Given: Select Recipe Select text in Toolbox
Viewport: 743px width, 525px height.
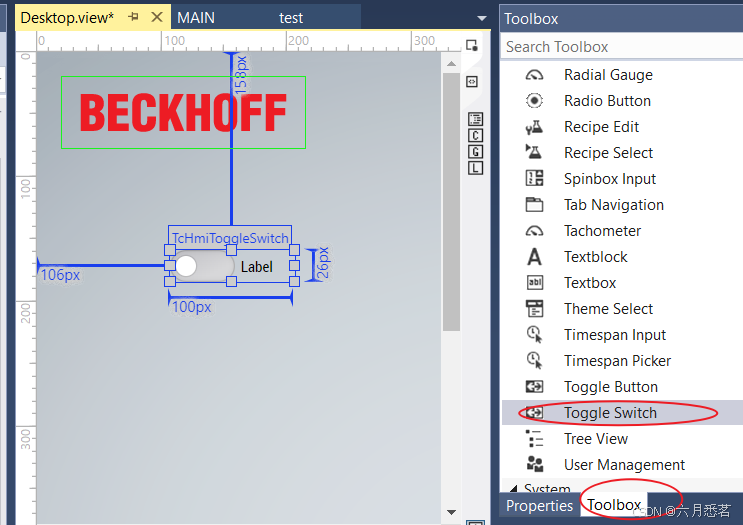Looking at the screenshot, I should 608,153.
